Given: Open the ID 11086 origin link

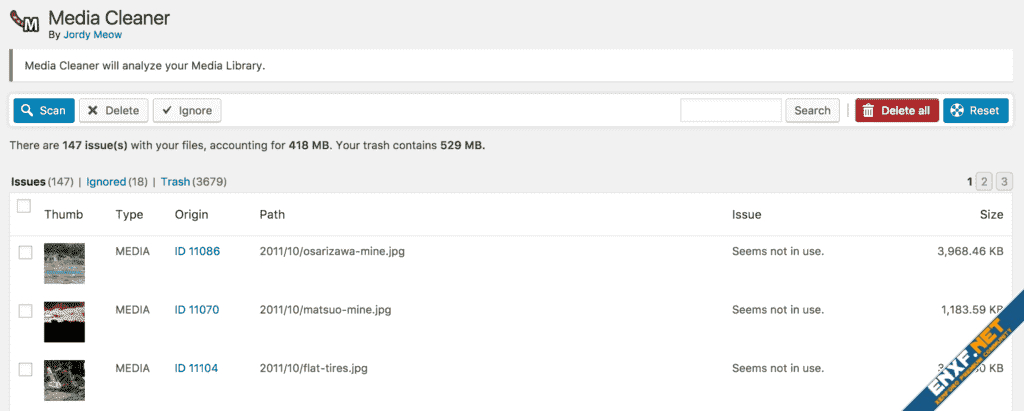Looking at the screenshot, I should tap(197, 252).
